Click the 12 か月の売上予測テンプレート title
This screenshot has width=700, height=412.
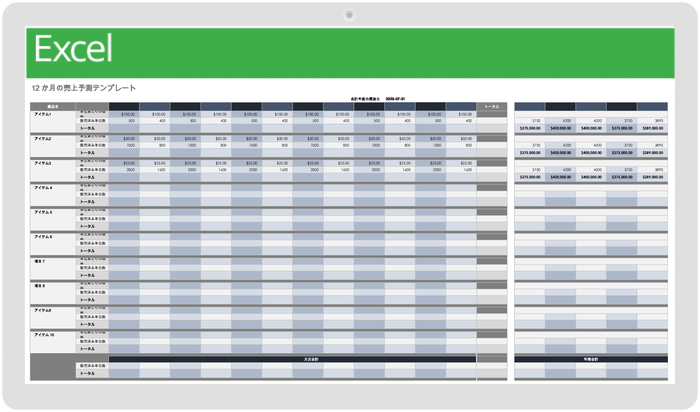click(x=84, y=88)
